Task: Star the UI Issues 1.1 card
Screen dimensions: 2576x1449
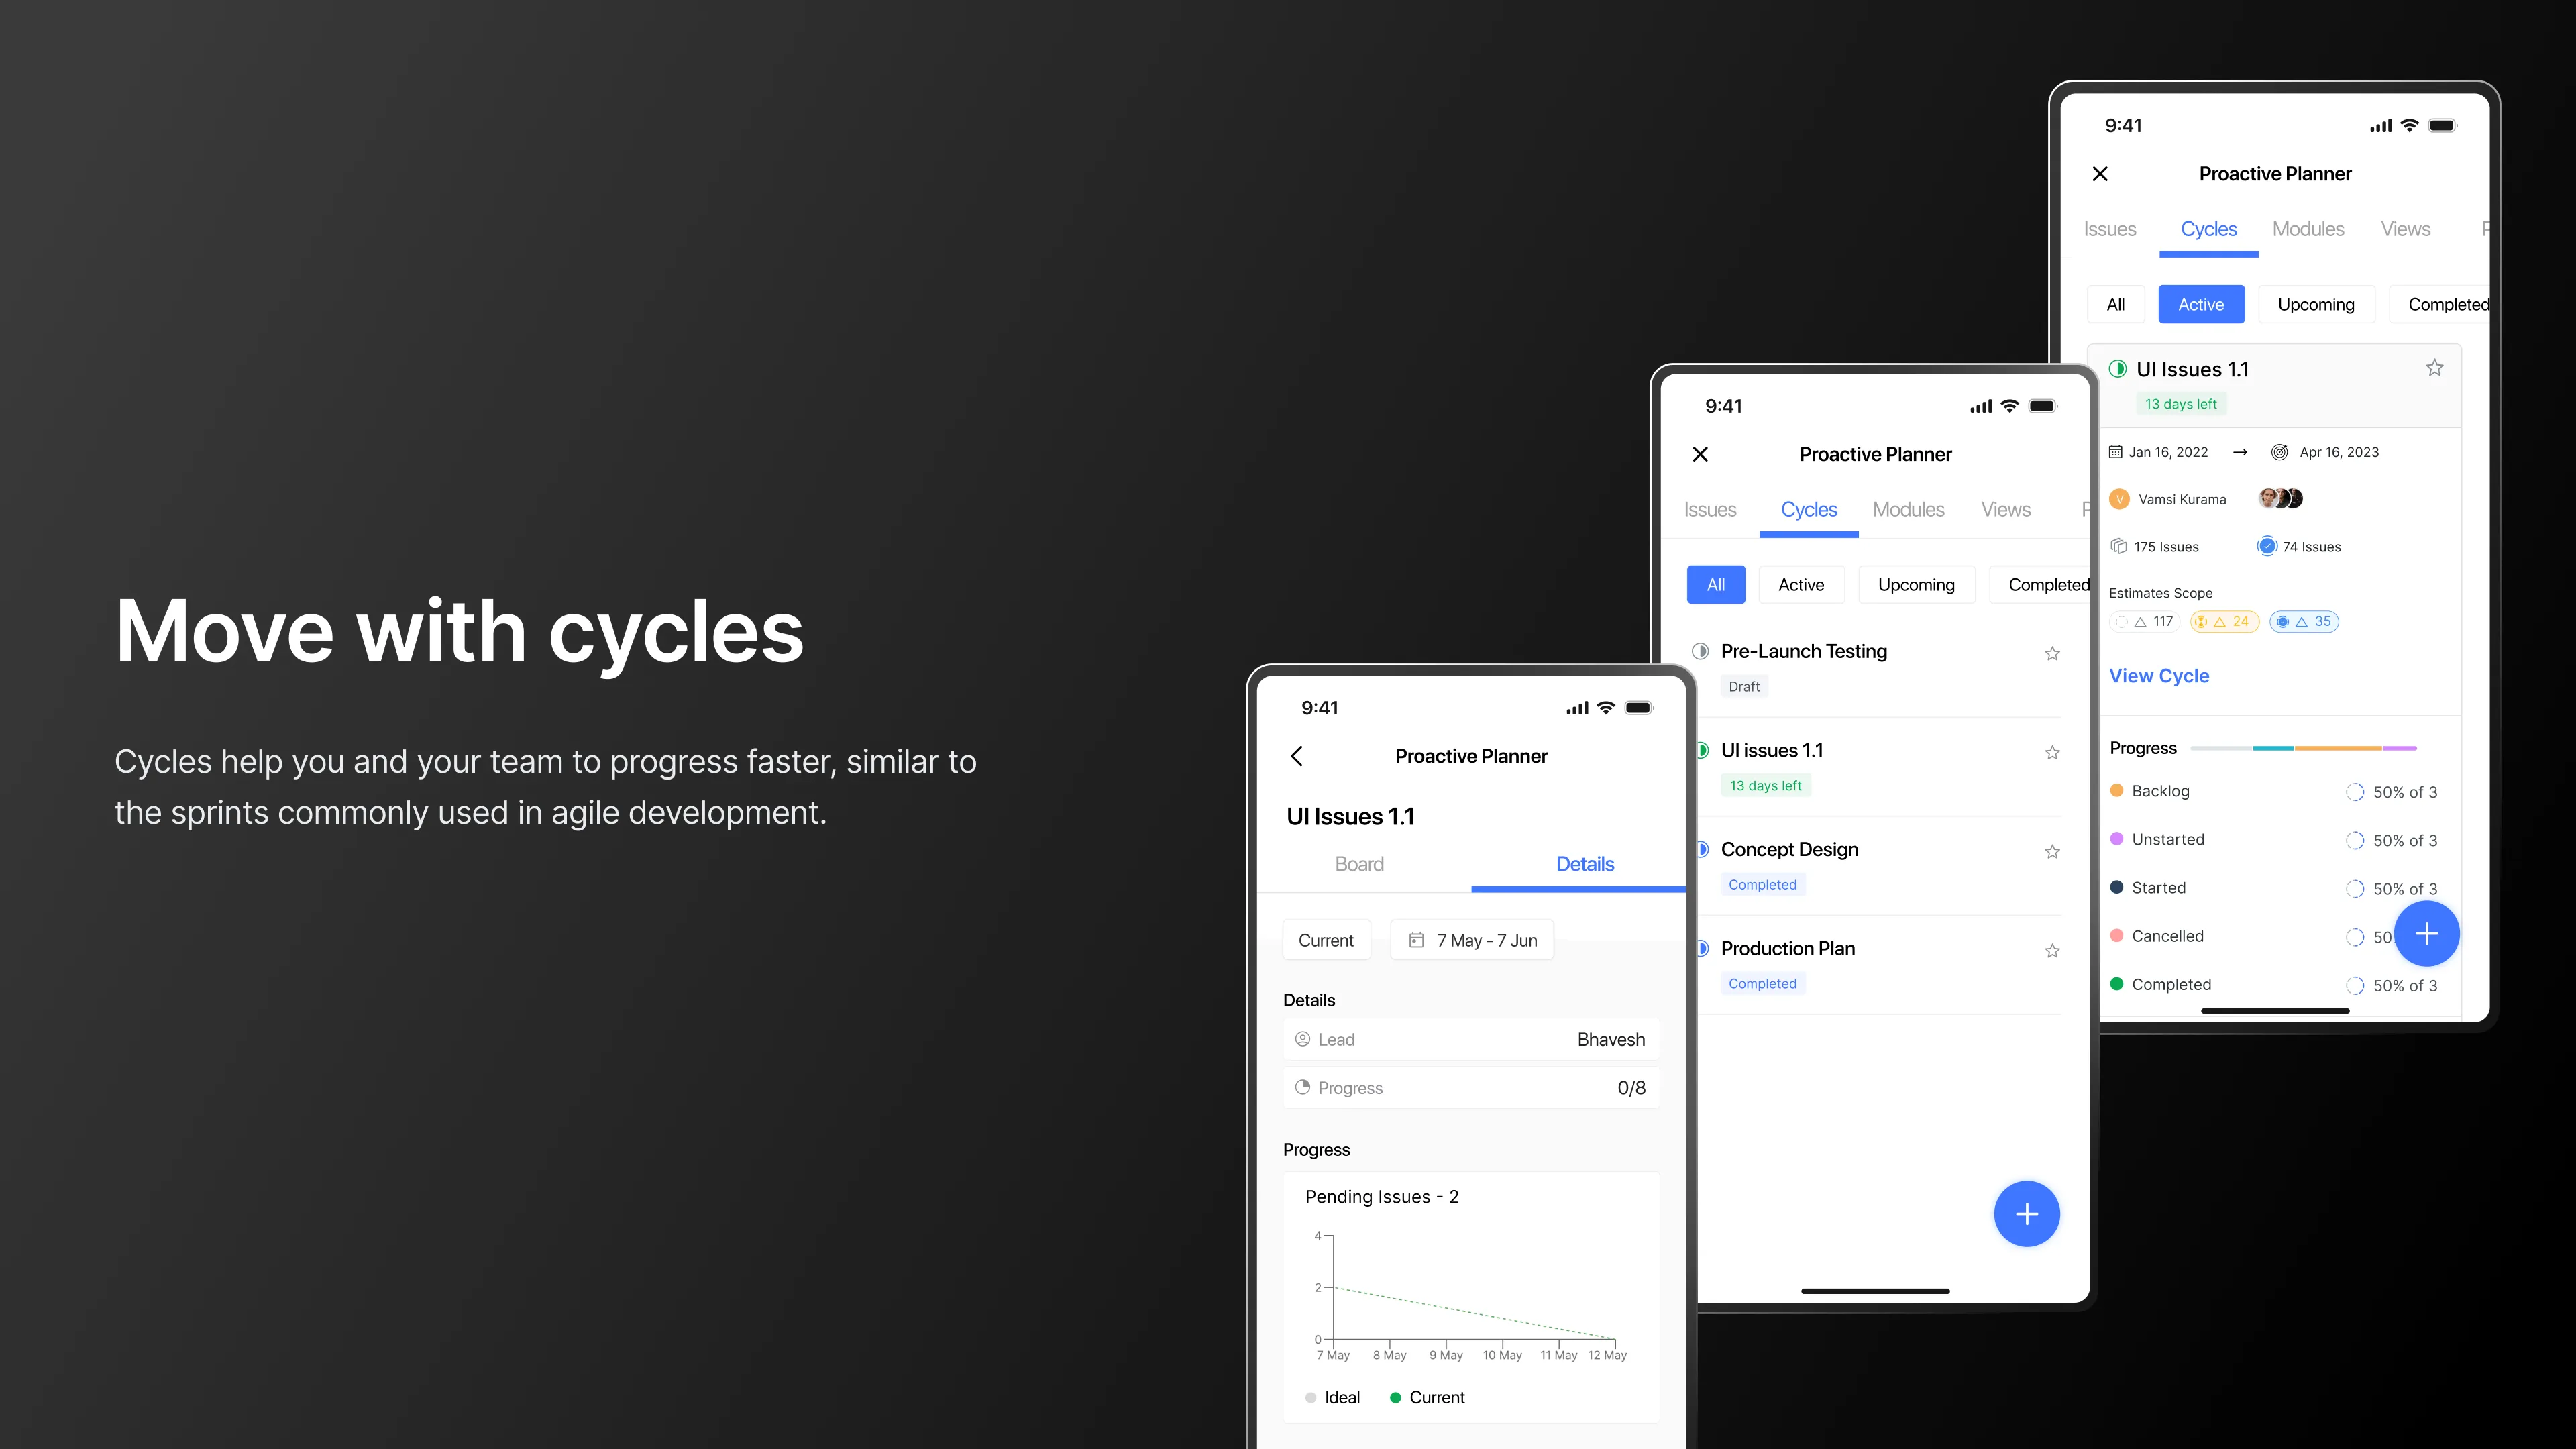Action: (x=2434, y=368)
